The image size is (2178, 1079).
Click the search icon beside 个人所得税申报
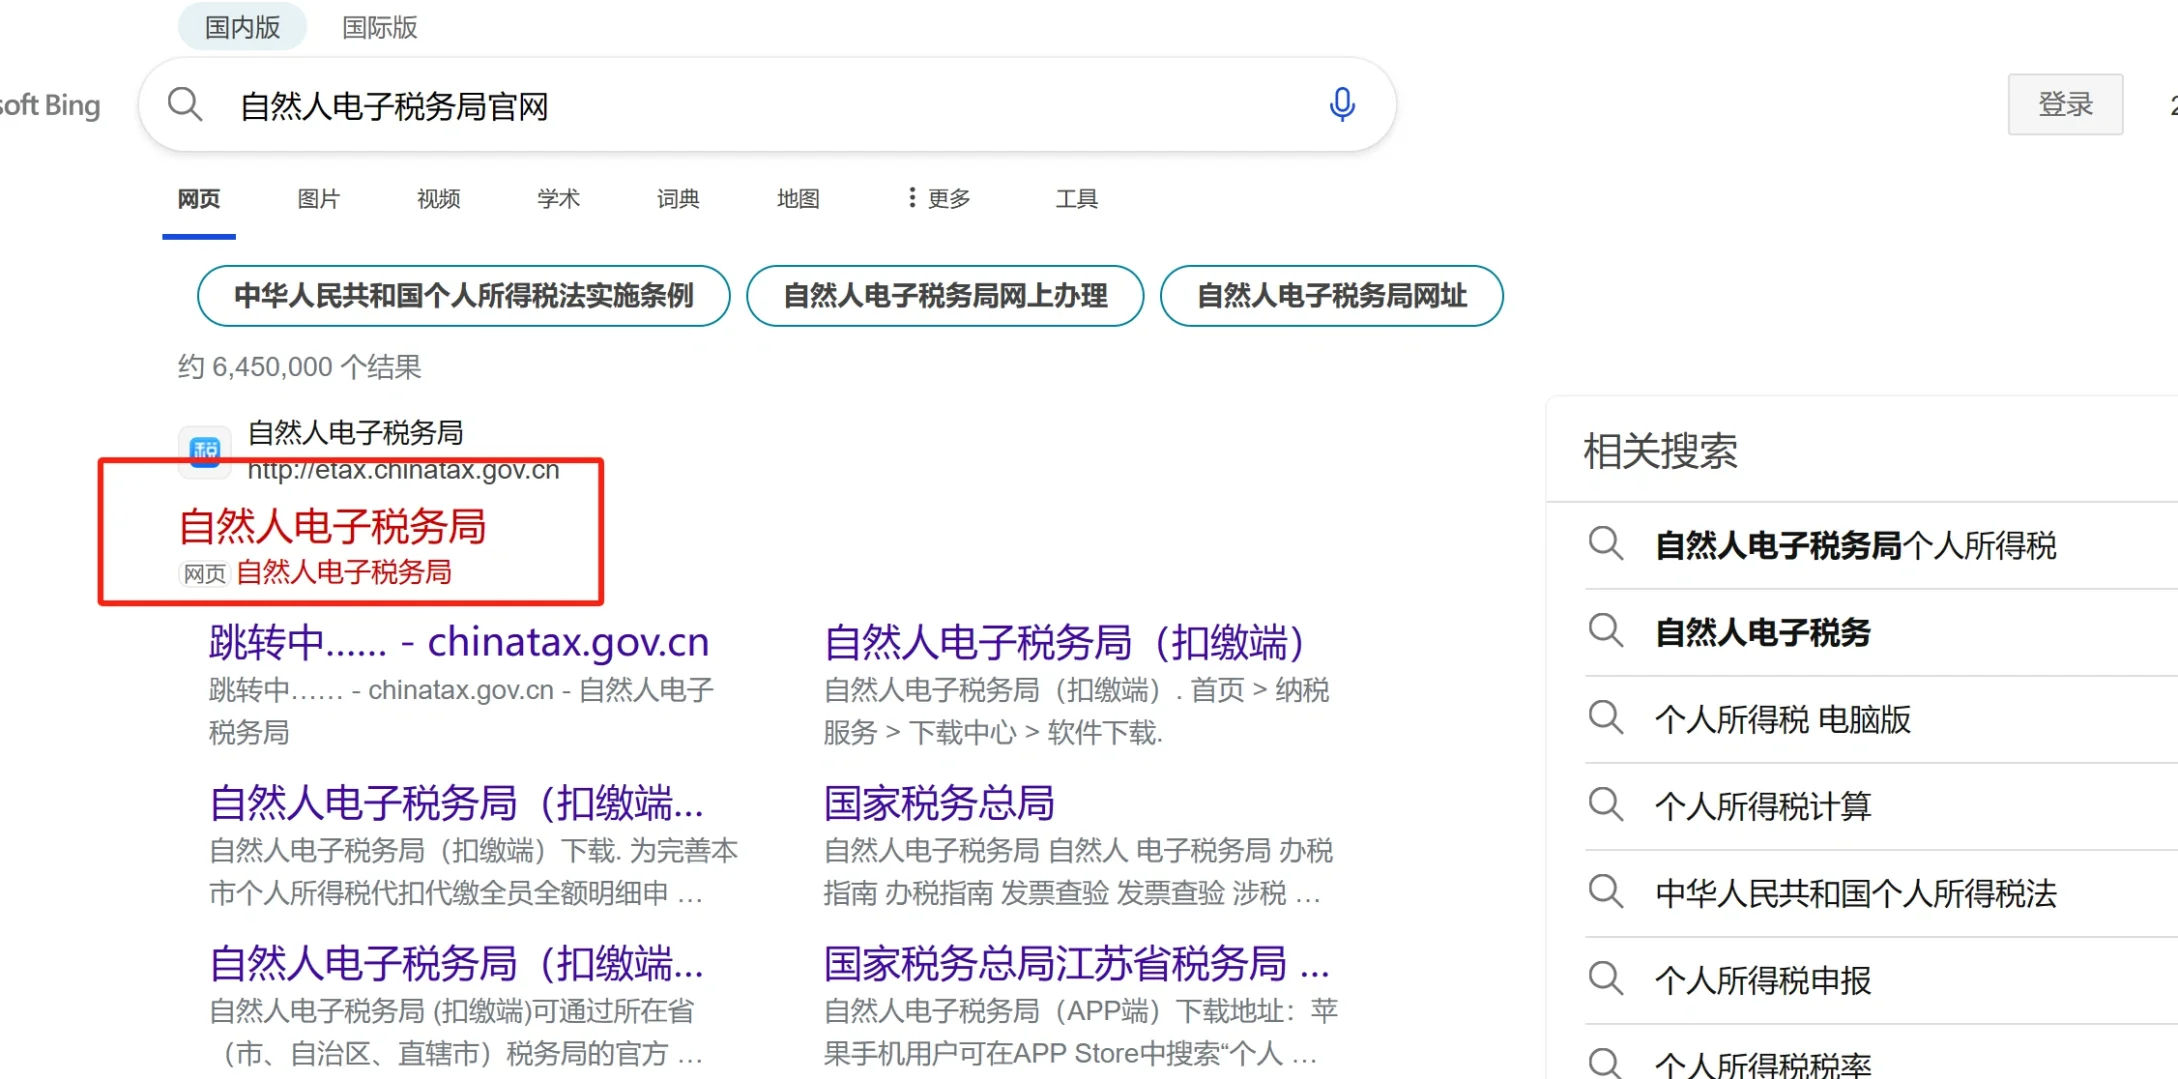1605,979
